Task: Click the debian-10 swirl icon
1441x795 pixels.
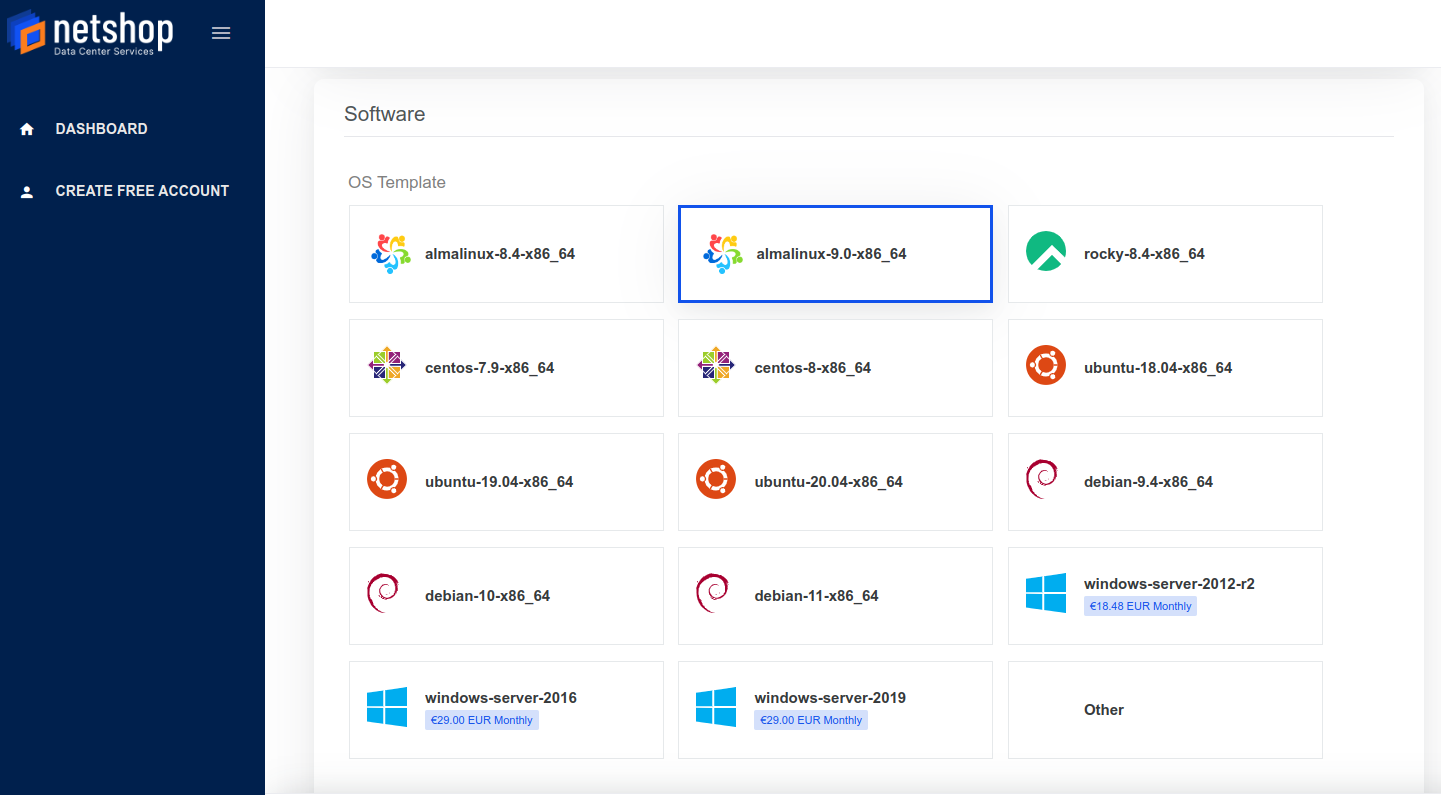Action: point(383,593)
